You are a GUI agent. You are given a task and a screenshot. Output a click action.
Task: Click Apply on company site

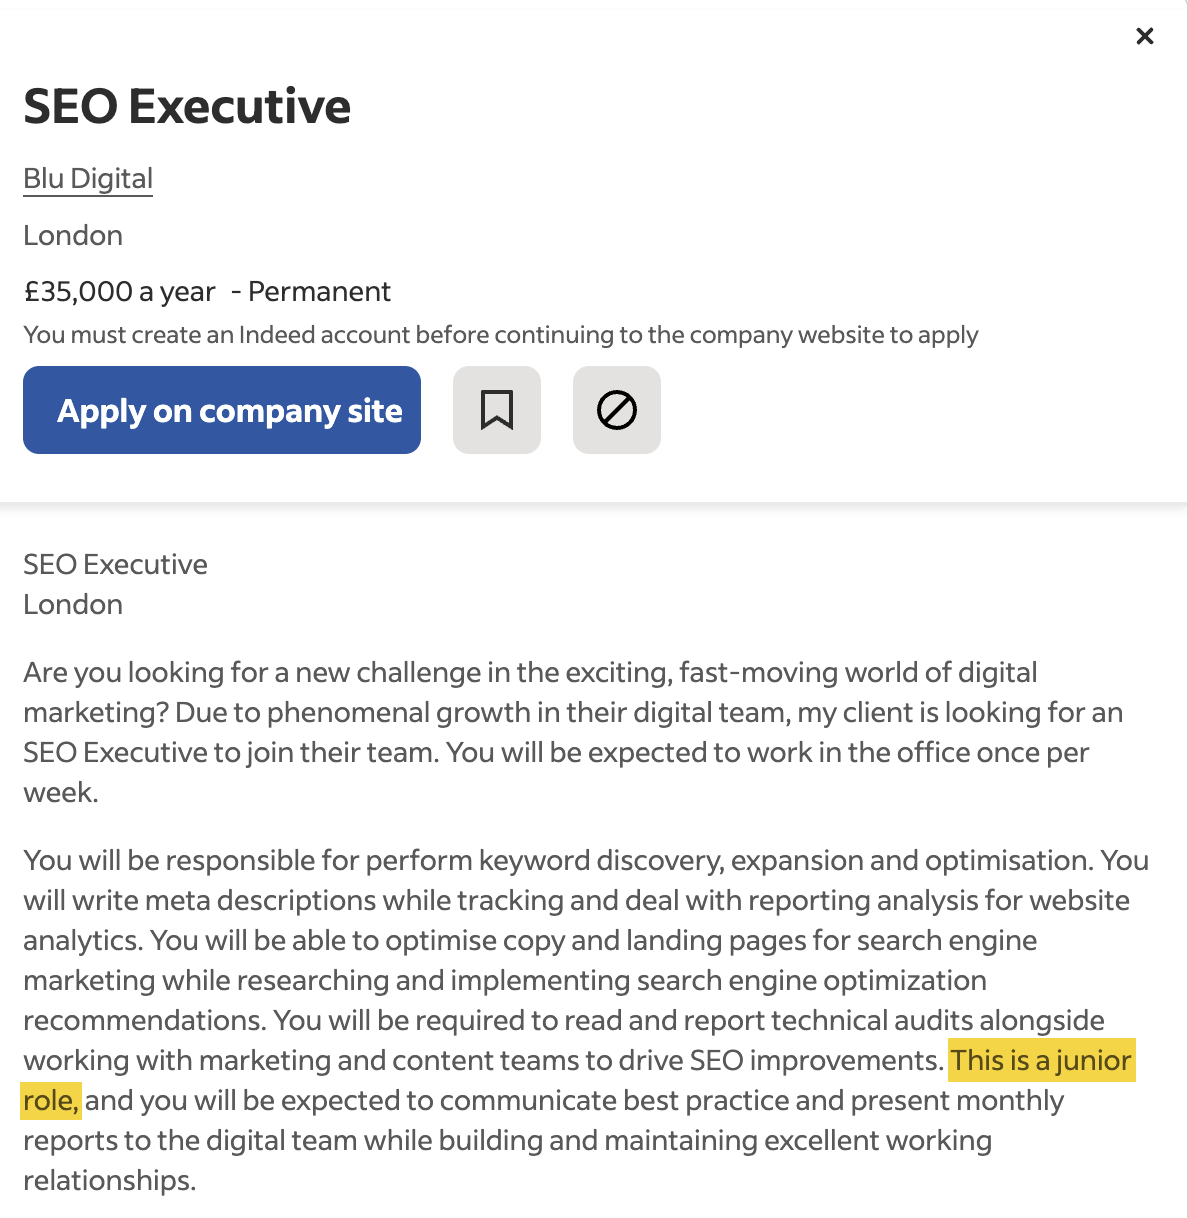click(221, 410)
